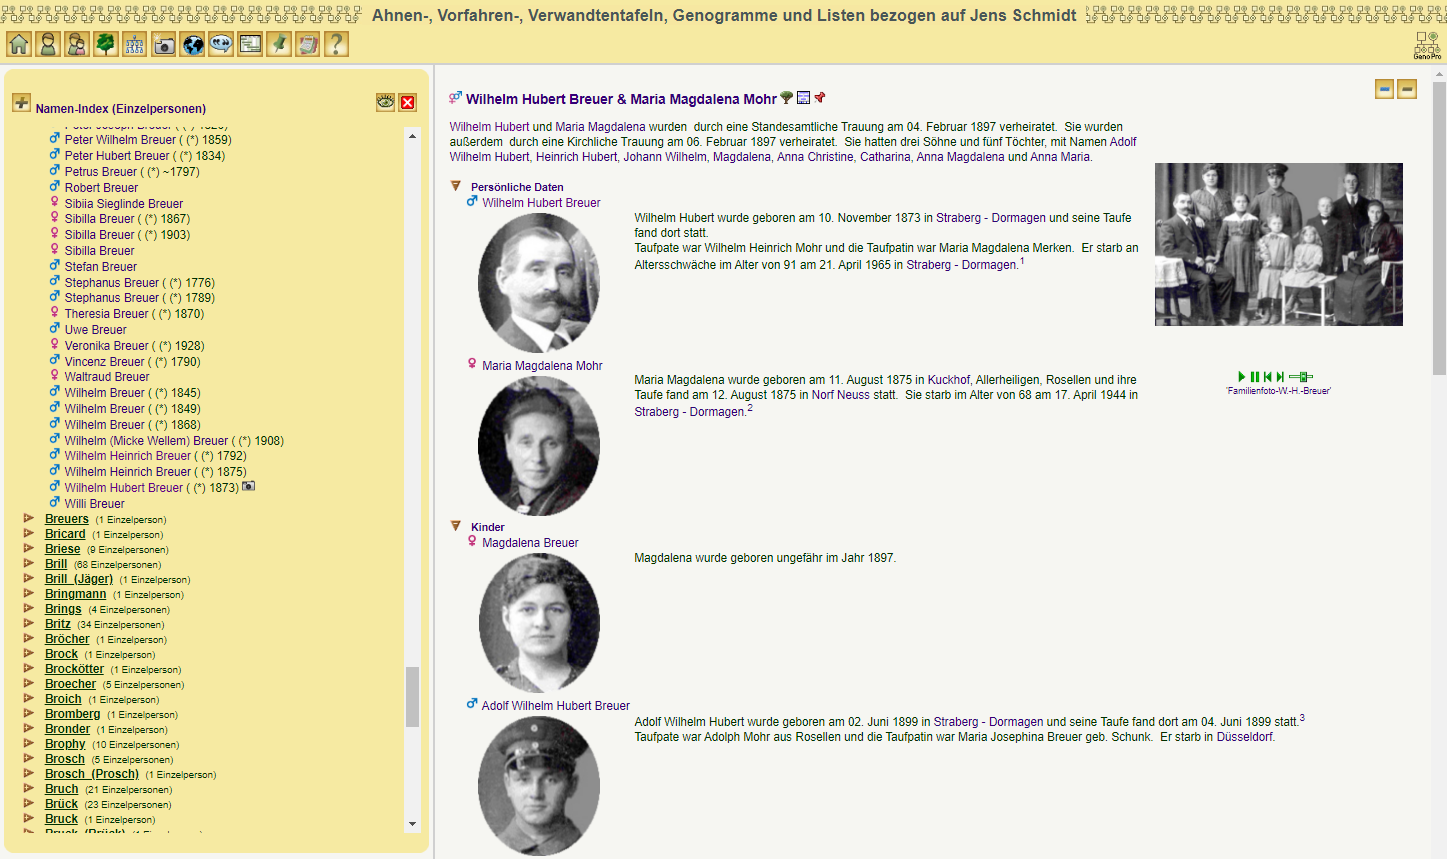Click the green pushpin toolbar icon
The height and width of the screenshot is (859, 1447).
pyautogui.click(x=279, y=44)
